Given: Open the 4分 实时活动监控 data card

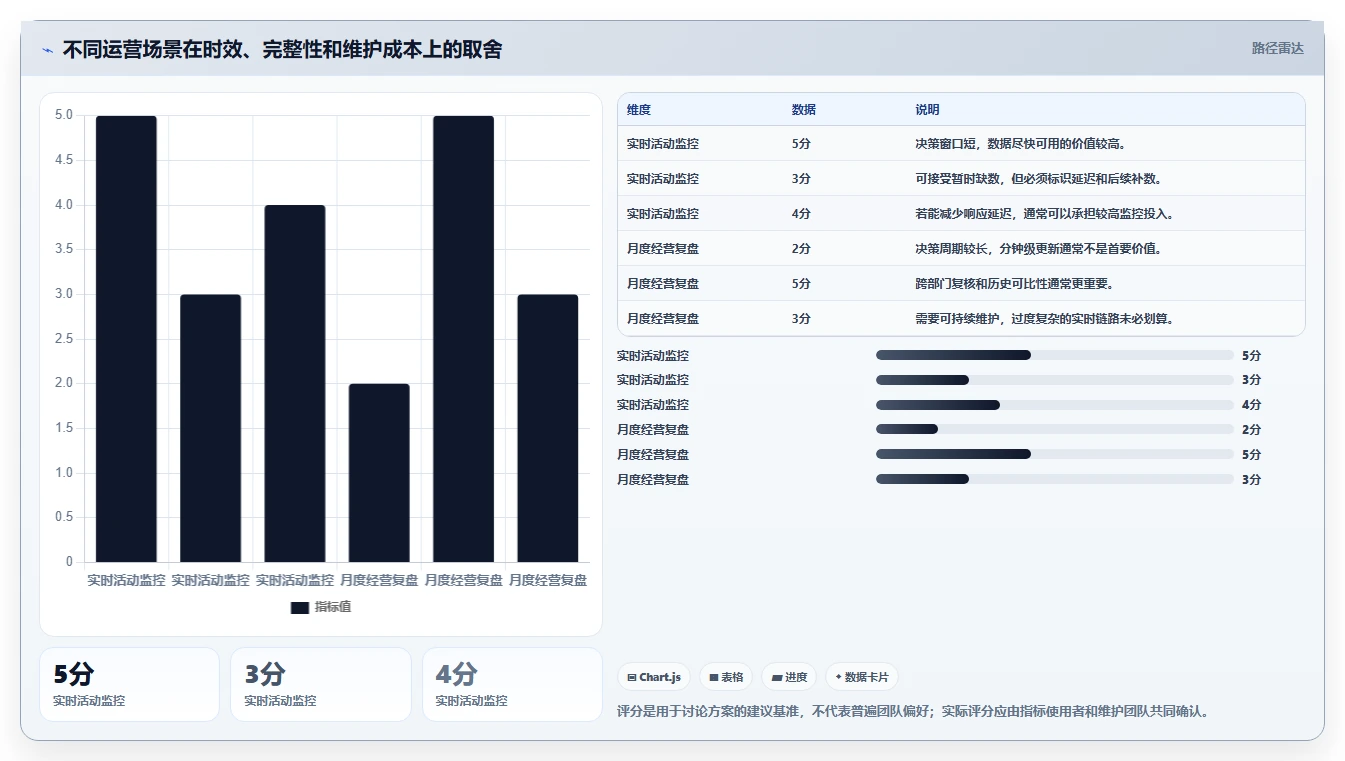Looking at the screenshot, I should pyautogui.click(x=512, y=684).
